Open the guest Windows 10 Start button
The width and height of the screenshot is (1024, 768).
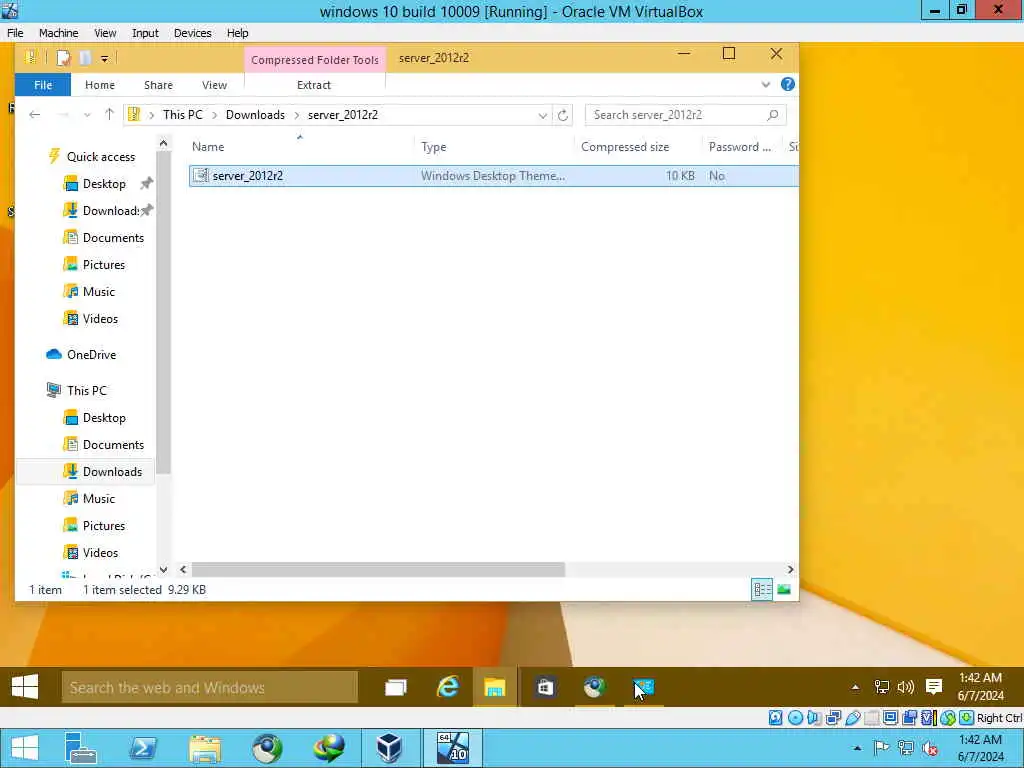[25, 687]
